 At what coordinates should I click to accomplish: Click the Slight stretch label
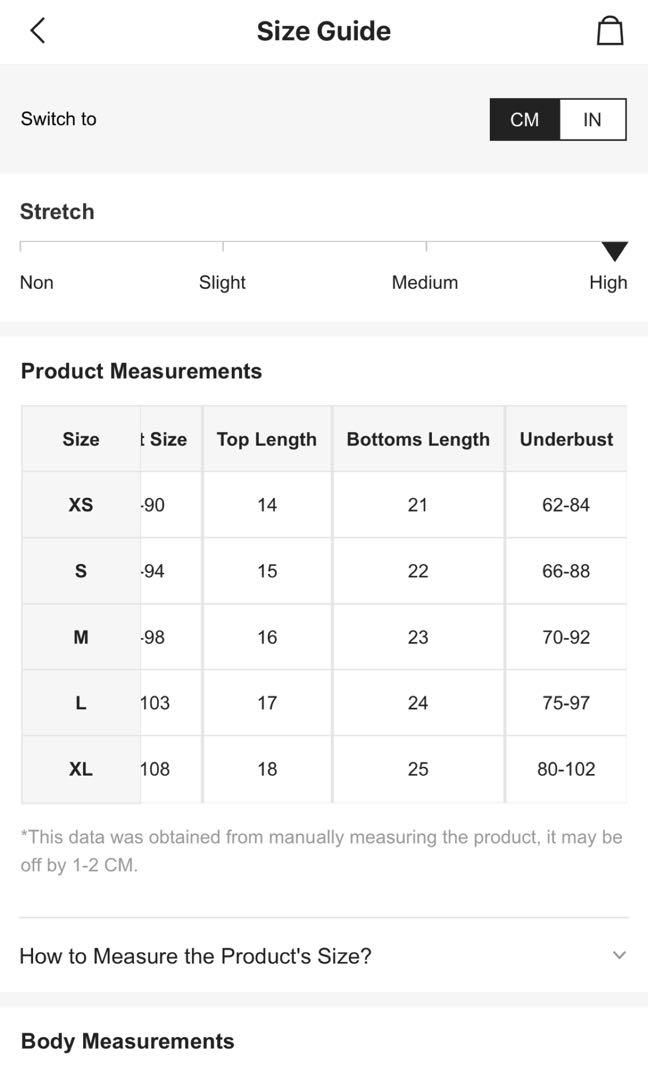coord(222,283)
